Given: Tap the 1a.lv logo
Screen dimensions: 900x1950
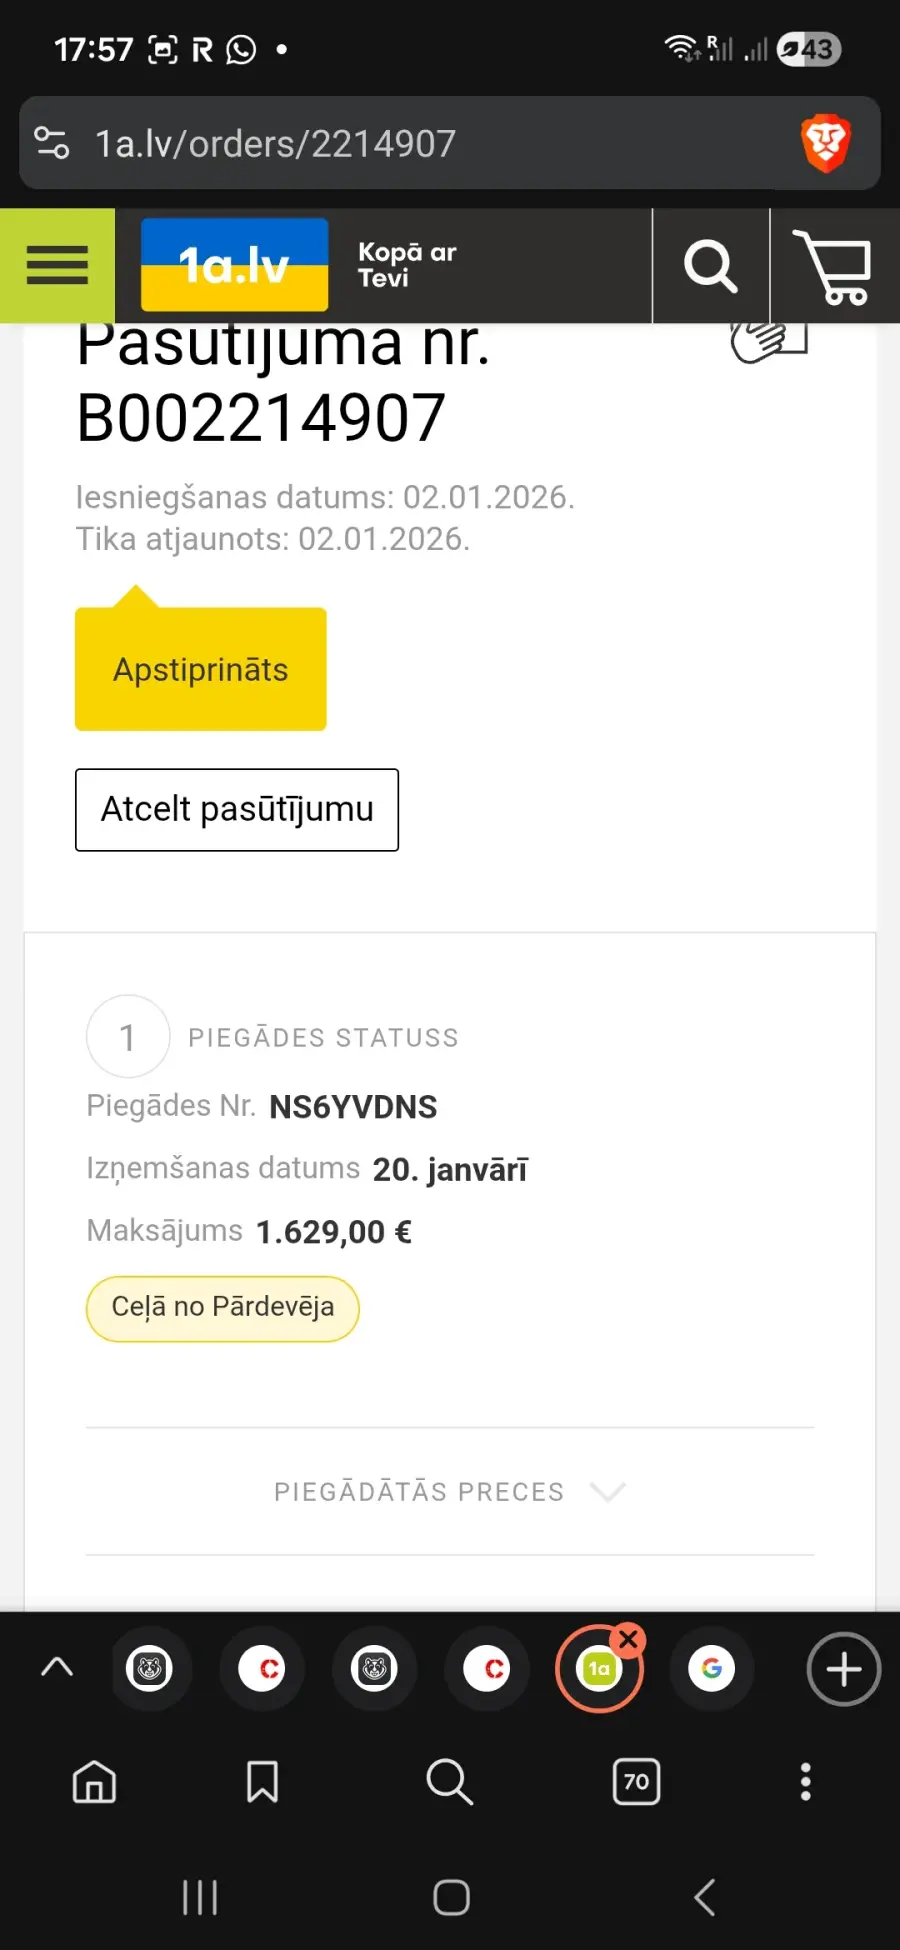Looking at the screenshot, I should pos(235,266).
